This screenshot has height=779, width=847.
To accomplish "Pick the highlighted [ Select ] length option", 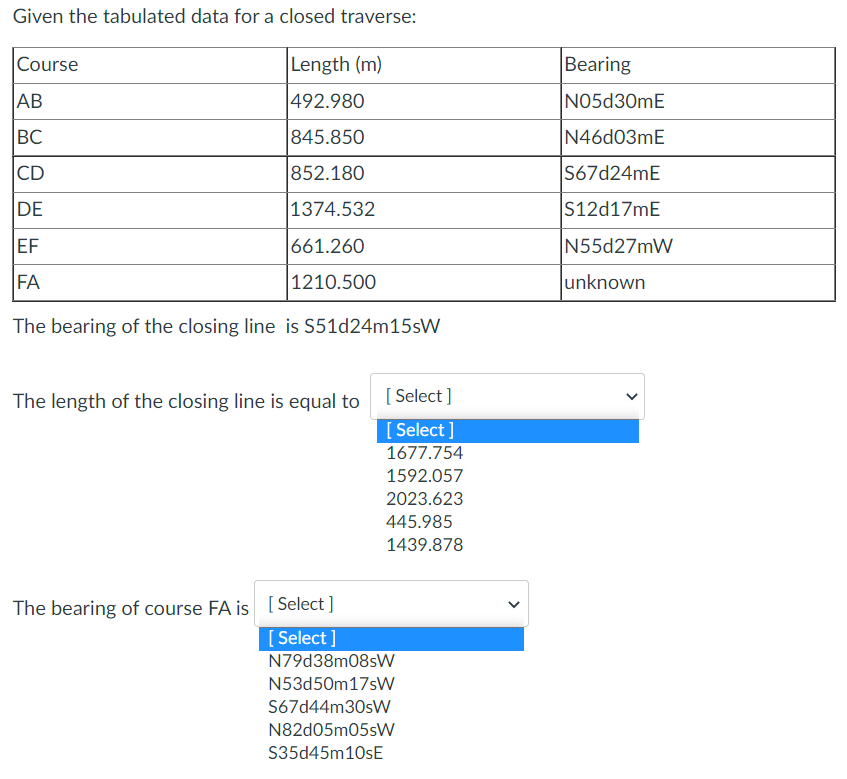I will pos(508,431).
